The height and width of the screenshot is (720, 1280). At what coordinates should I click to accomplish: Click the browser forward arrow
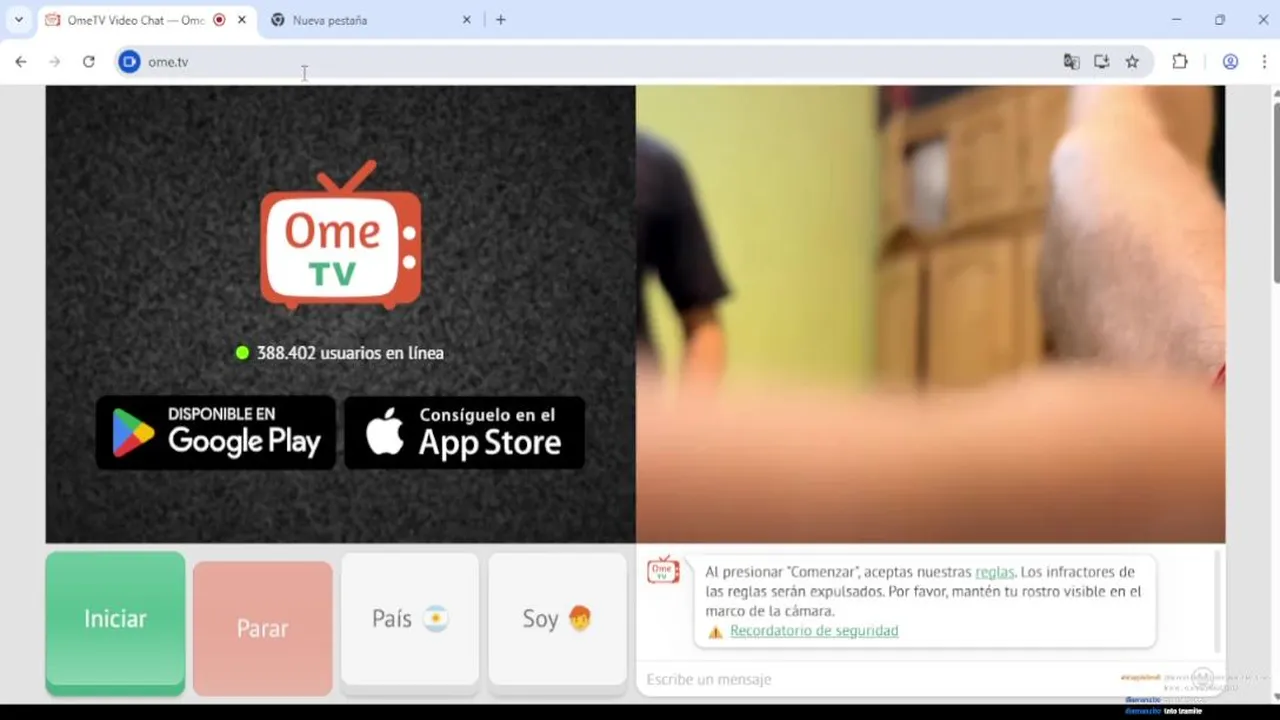55,62
